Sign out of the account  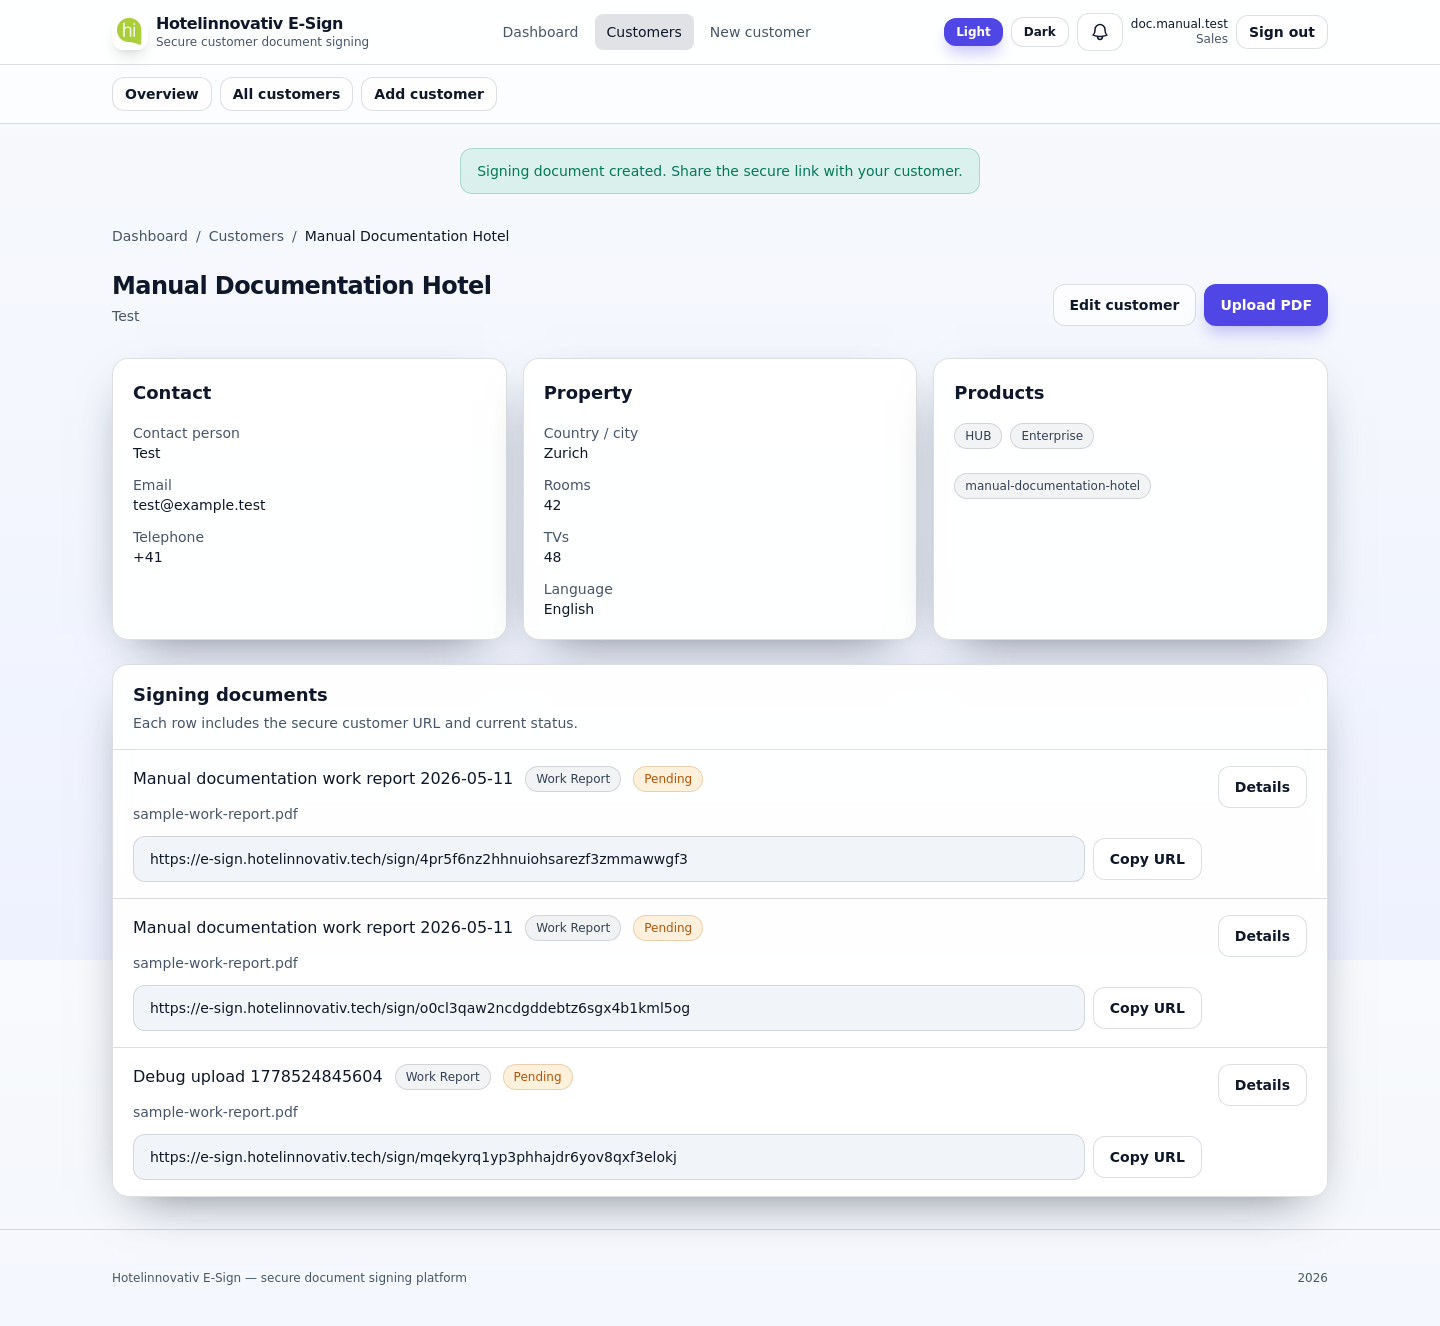[x=1282, y=32]
